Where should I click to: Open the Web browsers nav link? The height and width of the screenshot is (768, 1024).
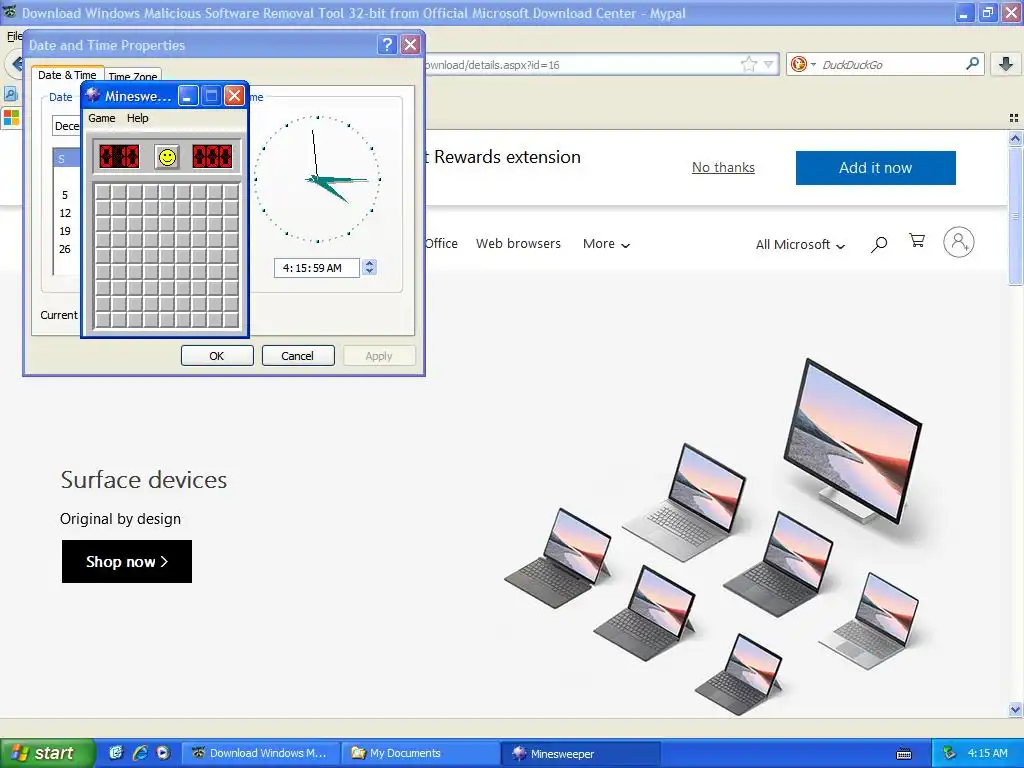point(518,244)
